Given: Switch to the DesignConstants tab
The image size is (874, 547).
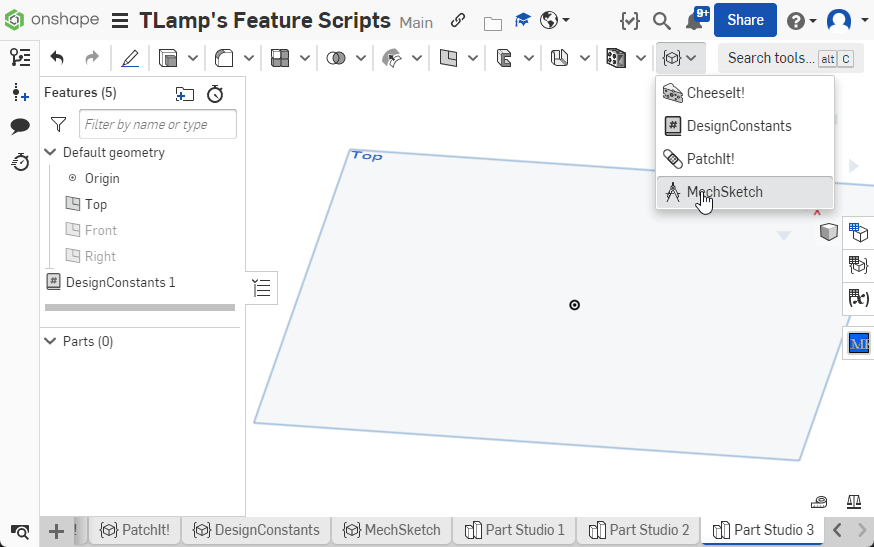Looking at the screenshot, I should 256,530.
